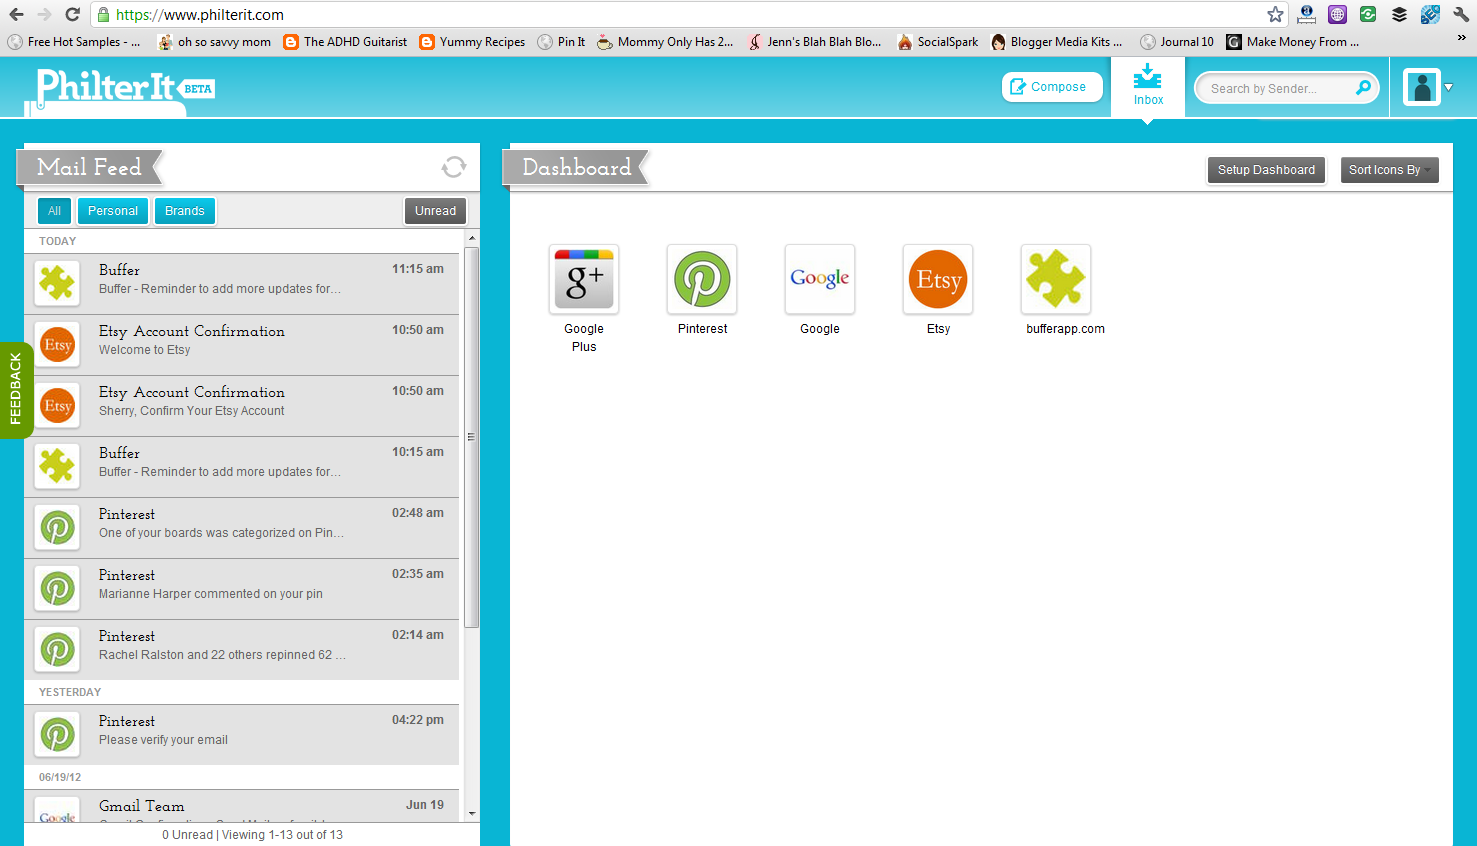Select the Personal filter tab
Image resolution: width=1477 pixels, height=846 pixels.
point(113,211)
